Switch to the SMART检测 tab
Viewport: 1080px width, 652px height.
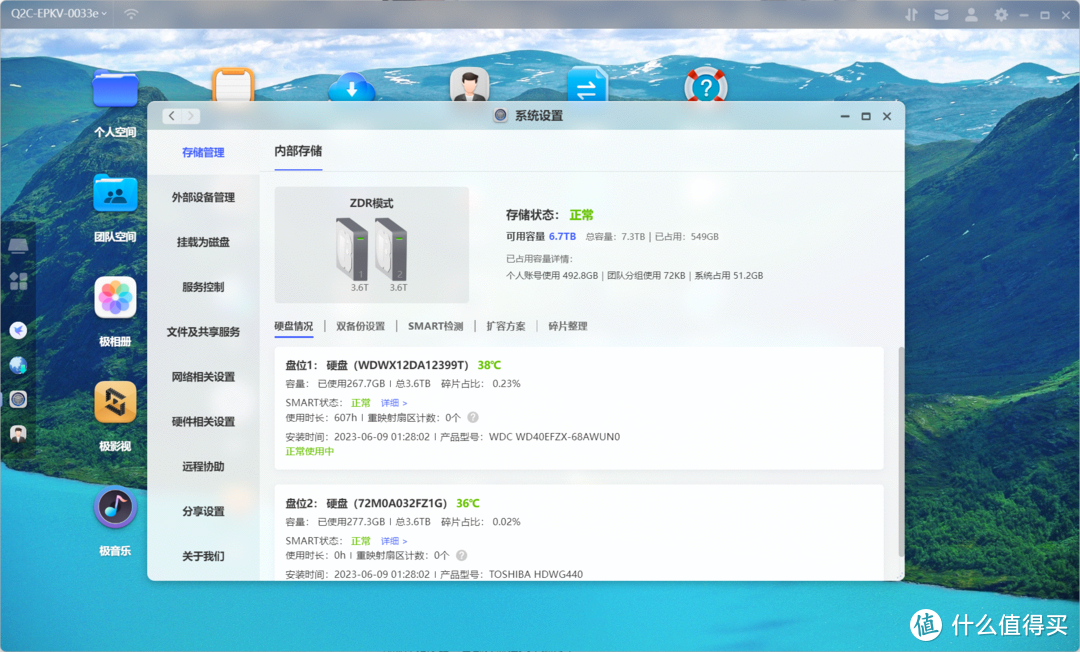pos(435,326)
